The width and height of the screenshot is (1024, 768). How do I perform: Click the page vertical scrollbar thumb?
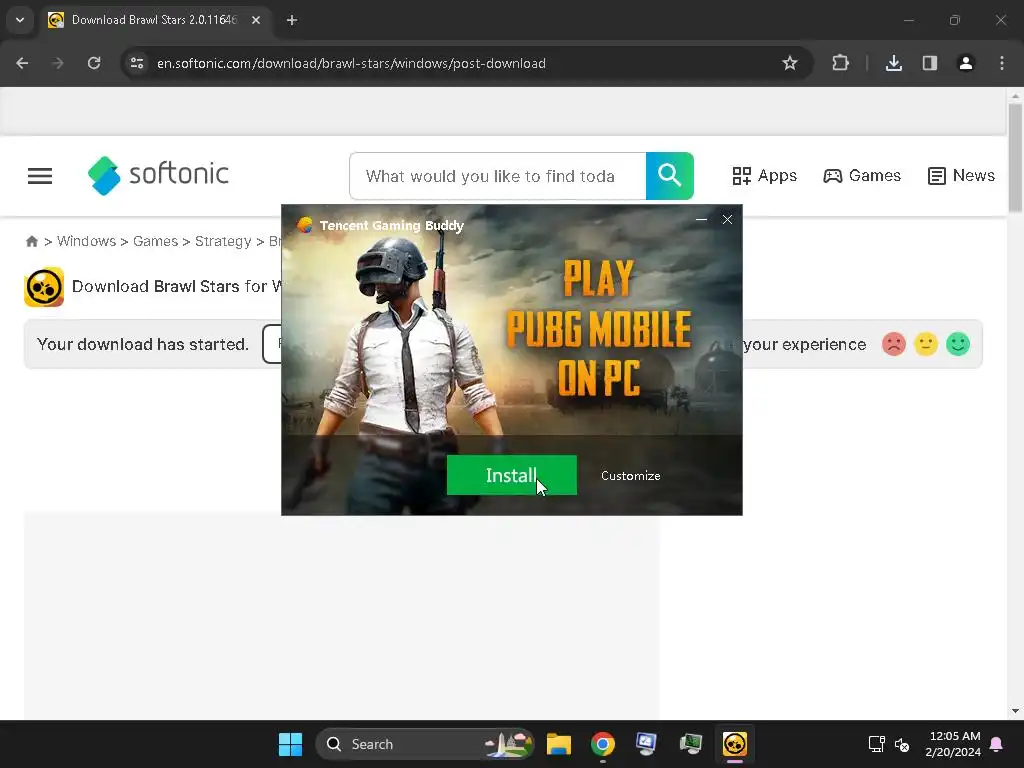tap(1015, 157)
